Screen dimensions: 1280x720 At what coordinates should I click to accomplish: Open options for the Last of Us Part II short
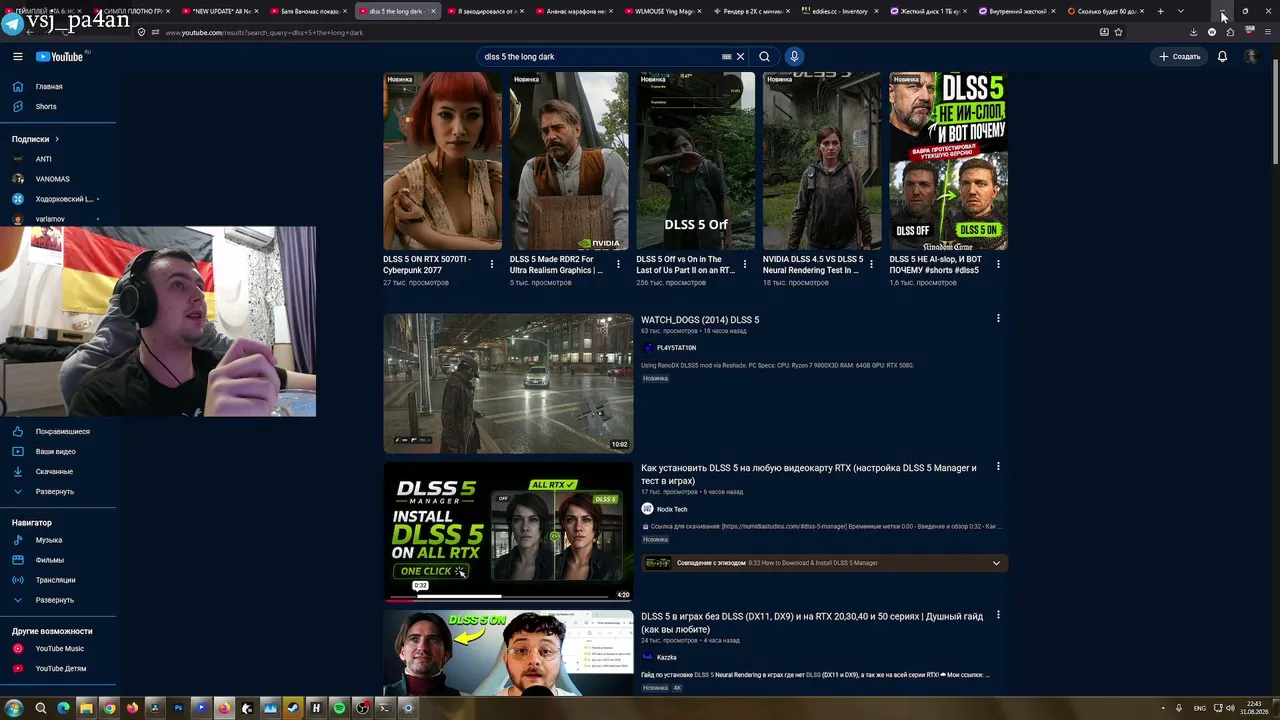[745, 264]
